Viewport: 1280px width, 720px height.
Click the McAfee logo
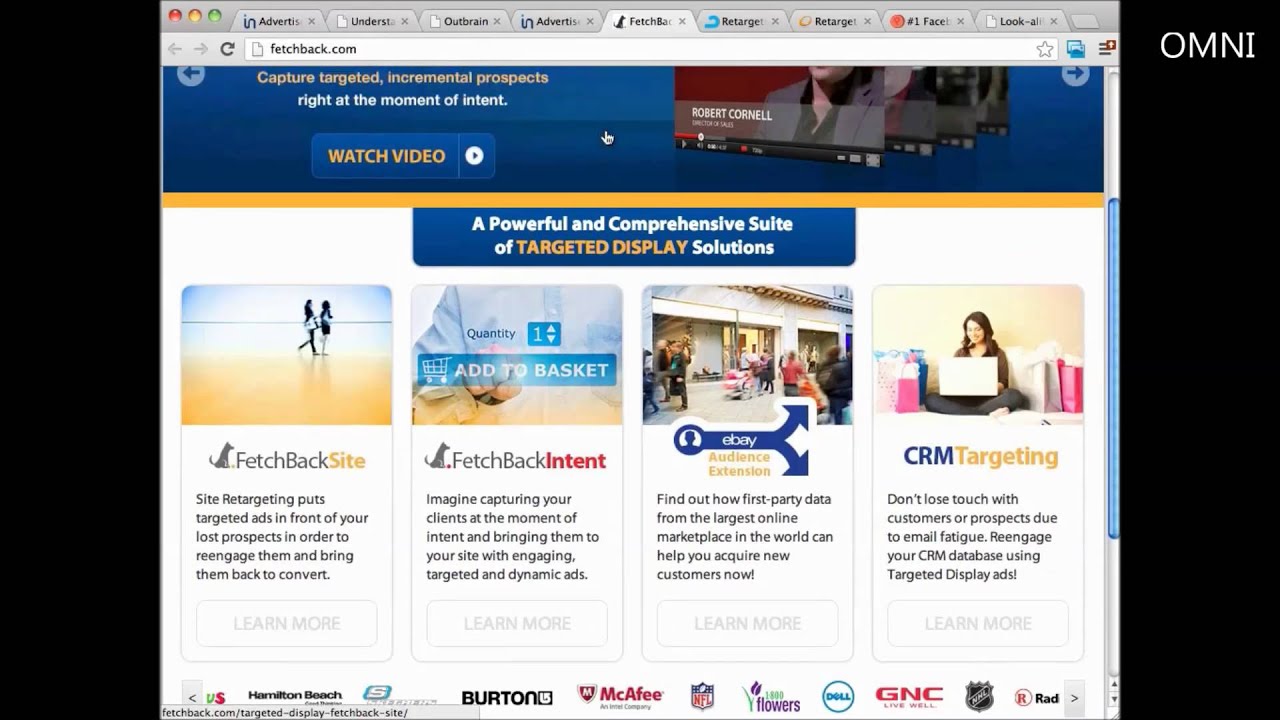pos(621,696)
